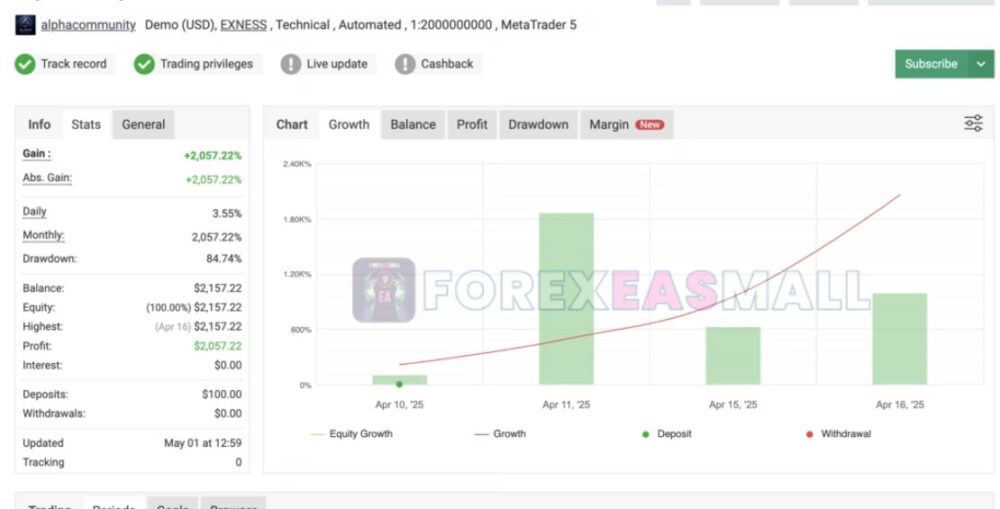The height and width of the screenshot is (509, 1000).
Task: Click the Interest $0.00 value
Action: (228, 365)
